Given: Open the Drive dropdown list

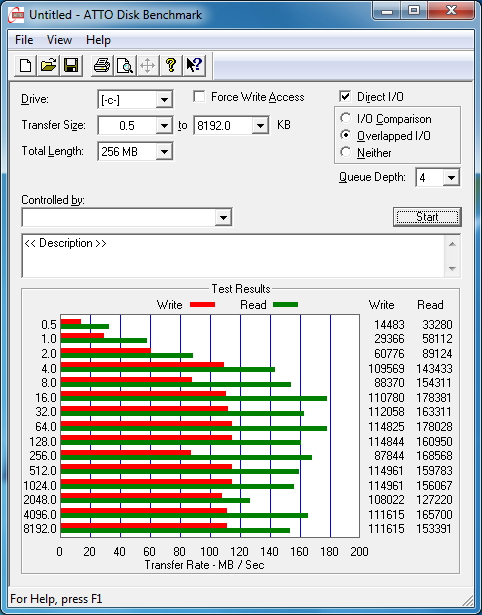Looking at the screenshot, I should point(164,100).
